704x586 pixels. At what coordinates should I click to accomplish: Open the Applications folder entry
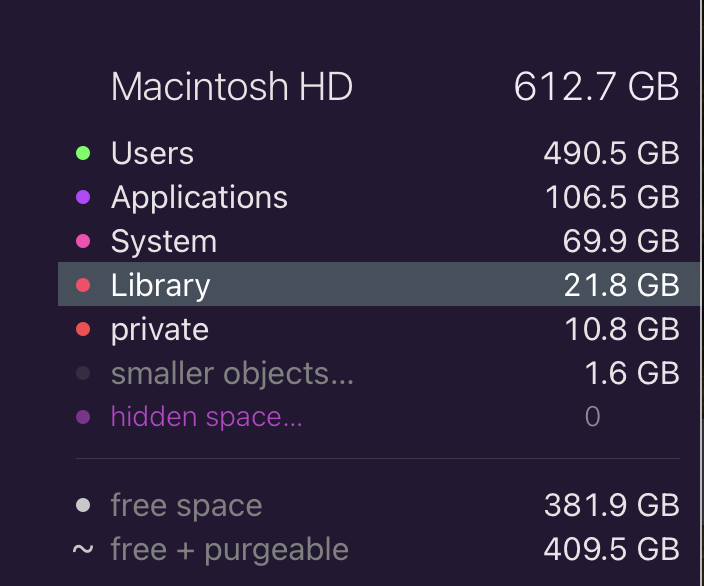tap(199, 198)
